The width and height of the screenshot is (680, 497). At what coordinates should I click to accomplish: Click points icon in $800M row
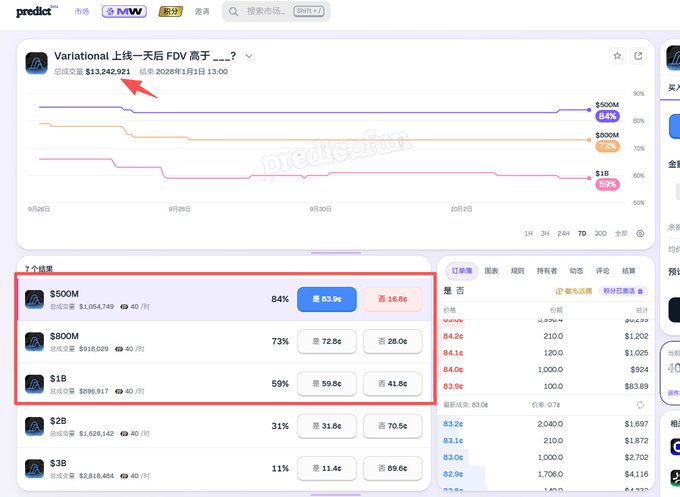pos(118,349)
